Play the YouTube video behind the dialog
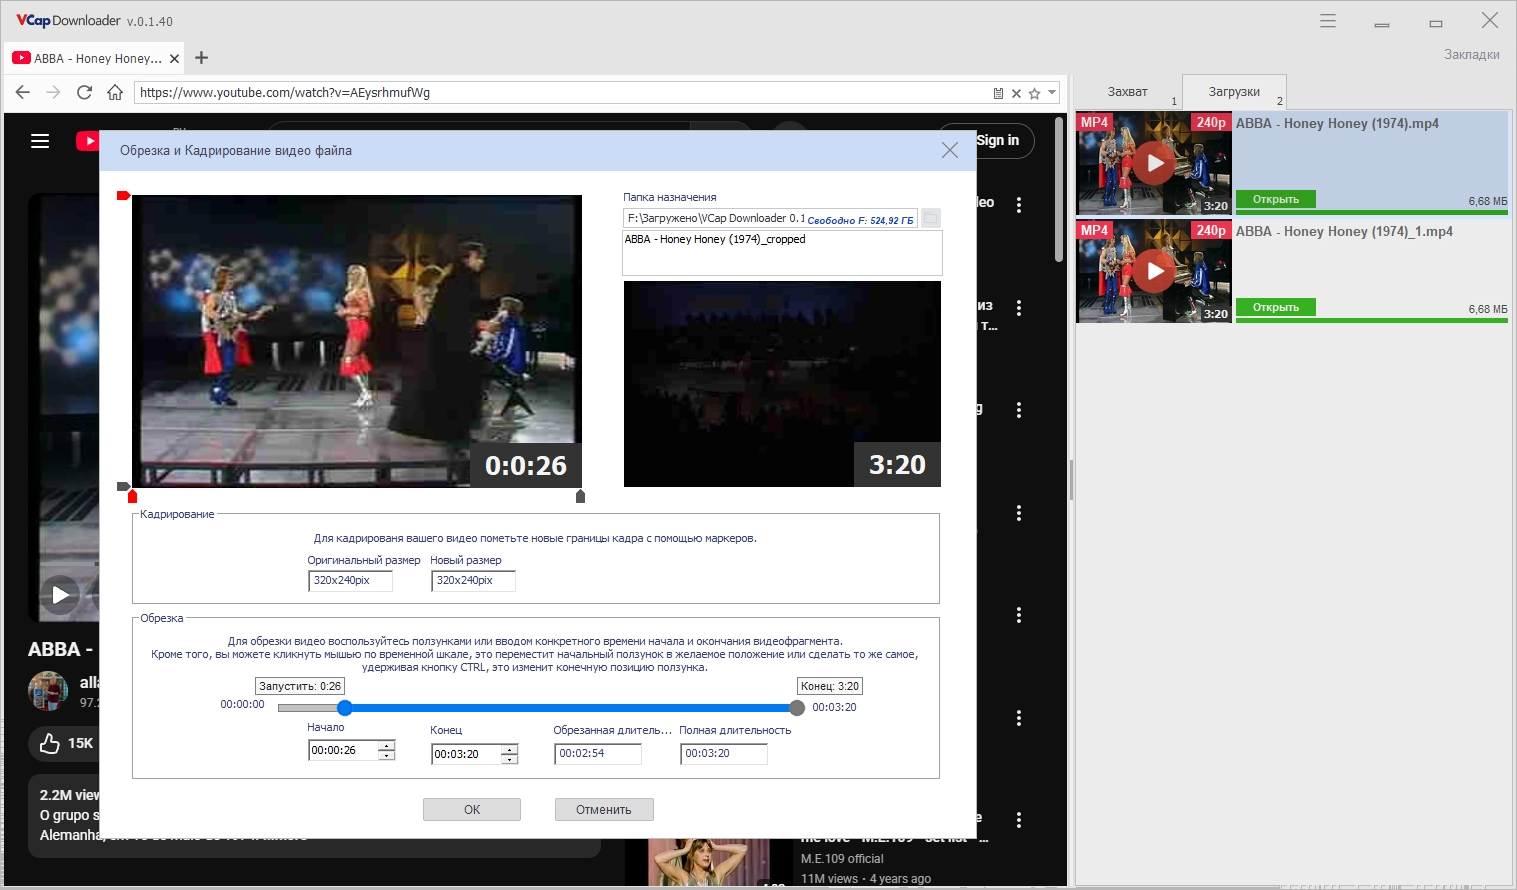 pos(60,595)
